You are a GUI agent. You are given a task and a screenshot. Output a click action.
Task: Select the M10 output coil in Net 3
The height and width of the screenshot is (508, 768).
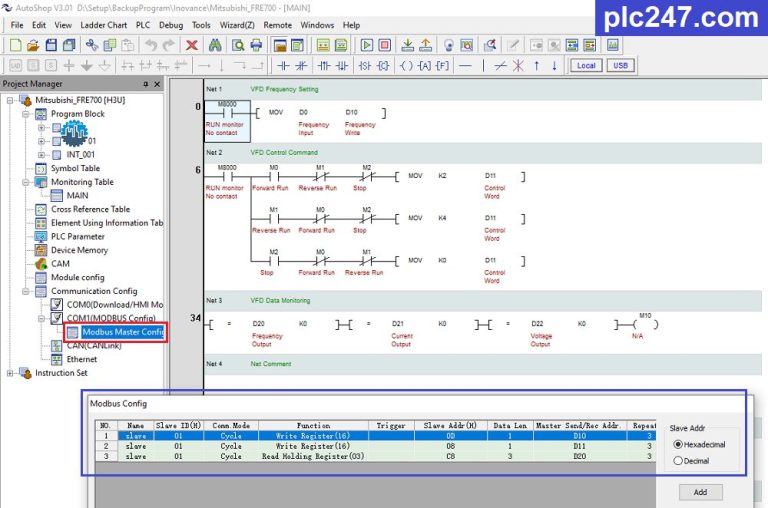645,324
